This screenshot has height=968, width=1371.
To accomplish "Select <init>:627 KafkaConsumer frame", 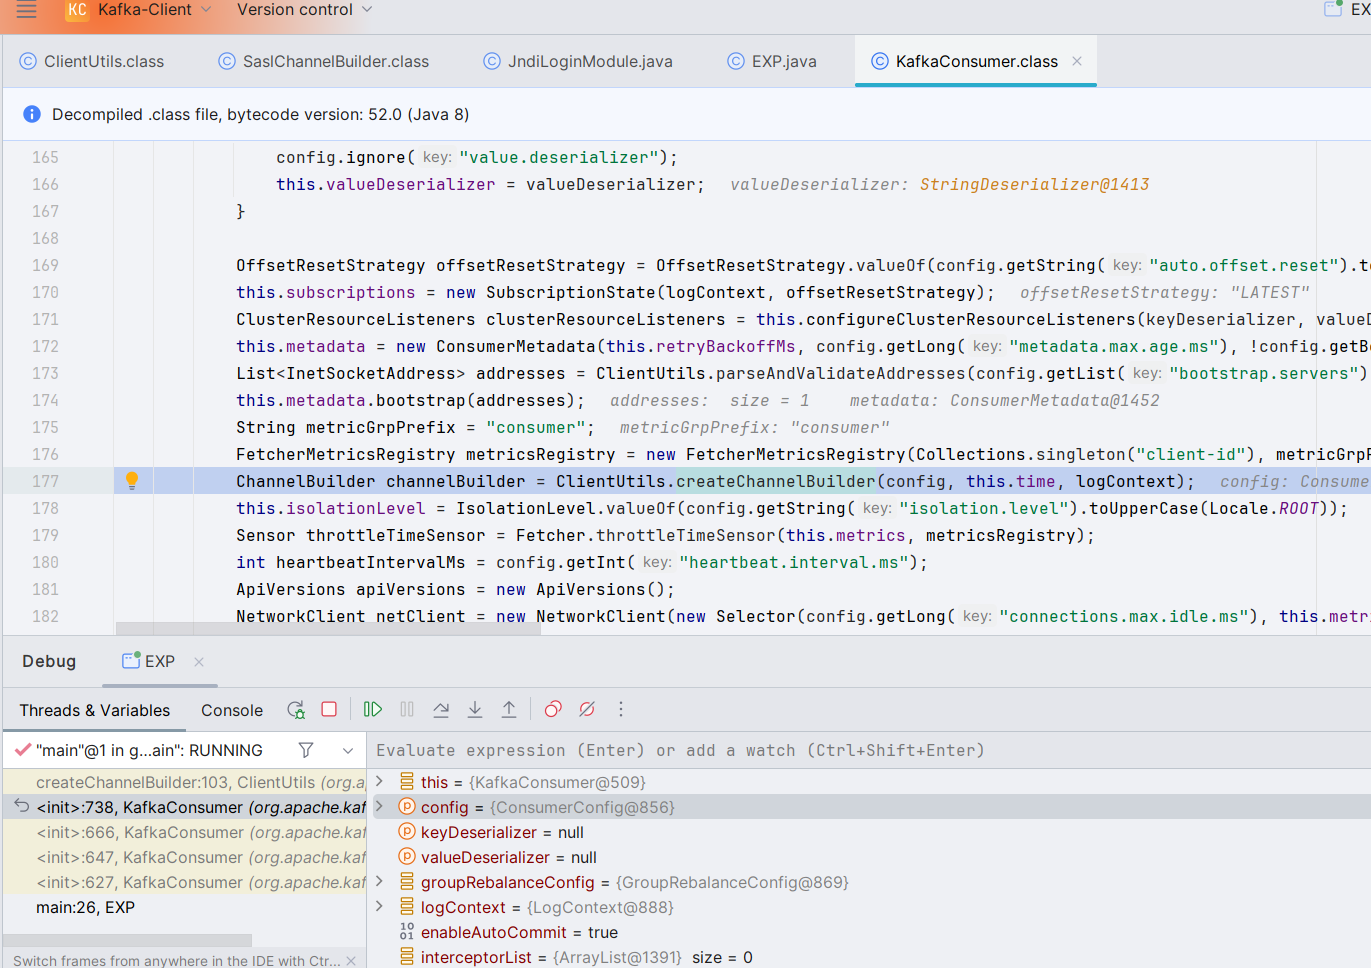I will point(185,882).
